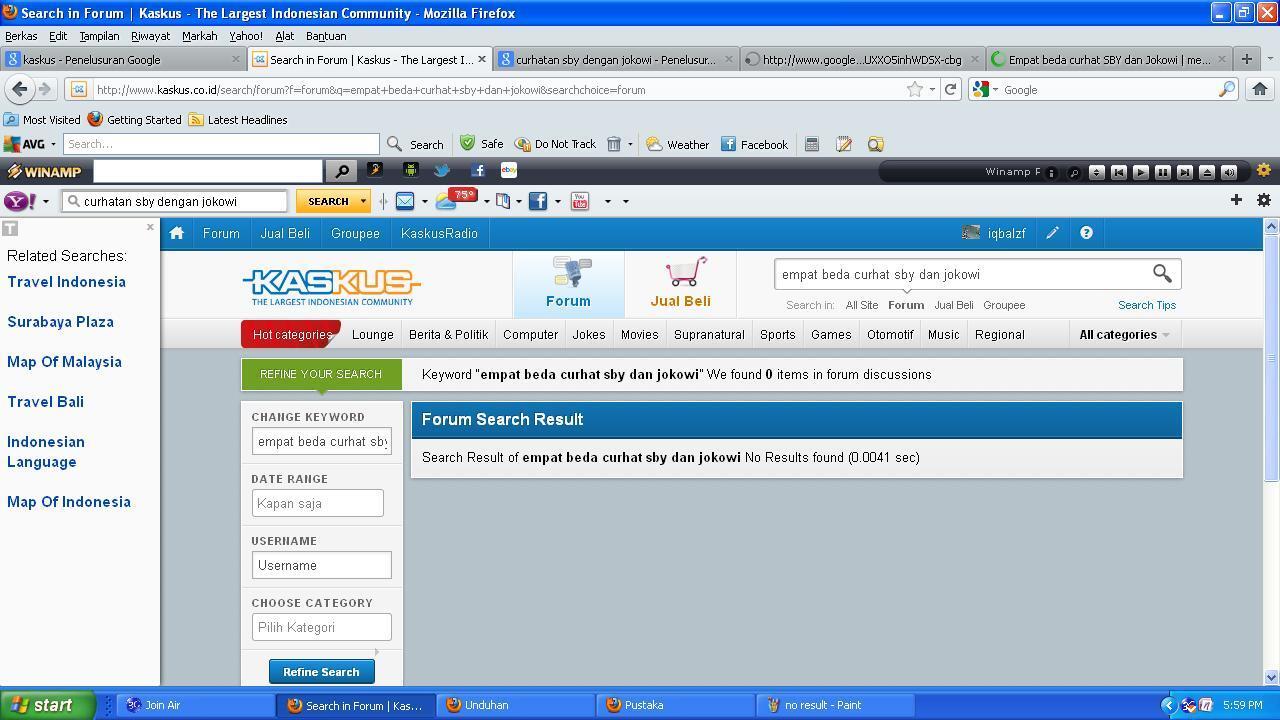This screenshot has width=1280, height=720.
Task: Toggle the AVG Do Not Track button
Action: [x=555, y=144]
